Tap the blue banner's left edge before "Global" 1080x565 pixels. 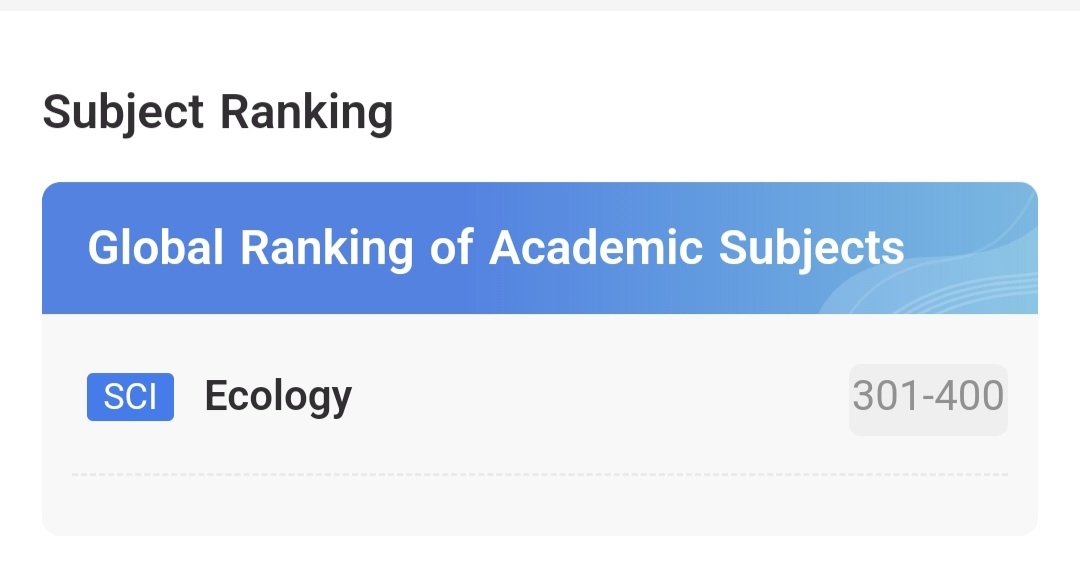point(63,247)
